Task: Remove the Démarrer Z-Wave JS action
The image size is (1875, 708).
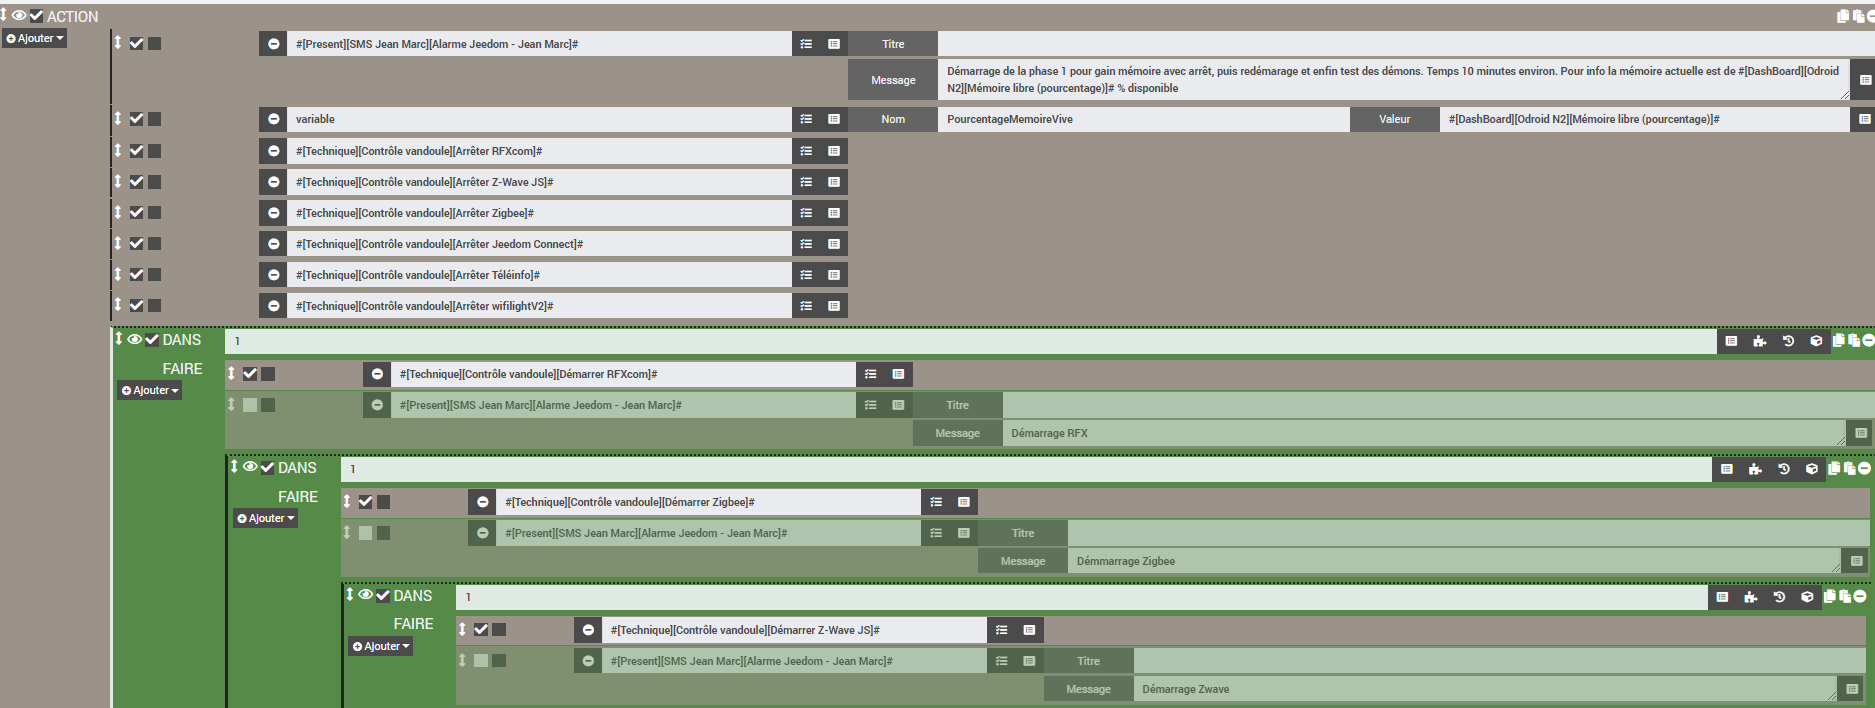Action: (x=588, y=630)
